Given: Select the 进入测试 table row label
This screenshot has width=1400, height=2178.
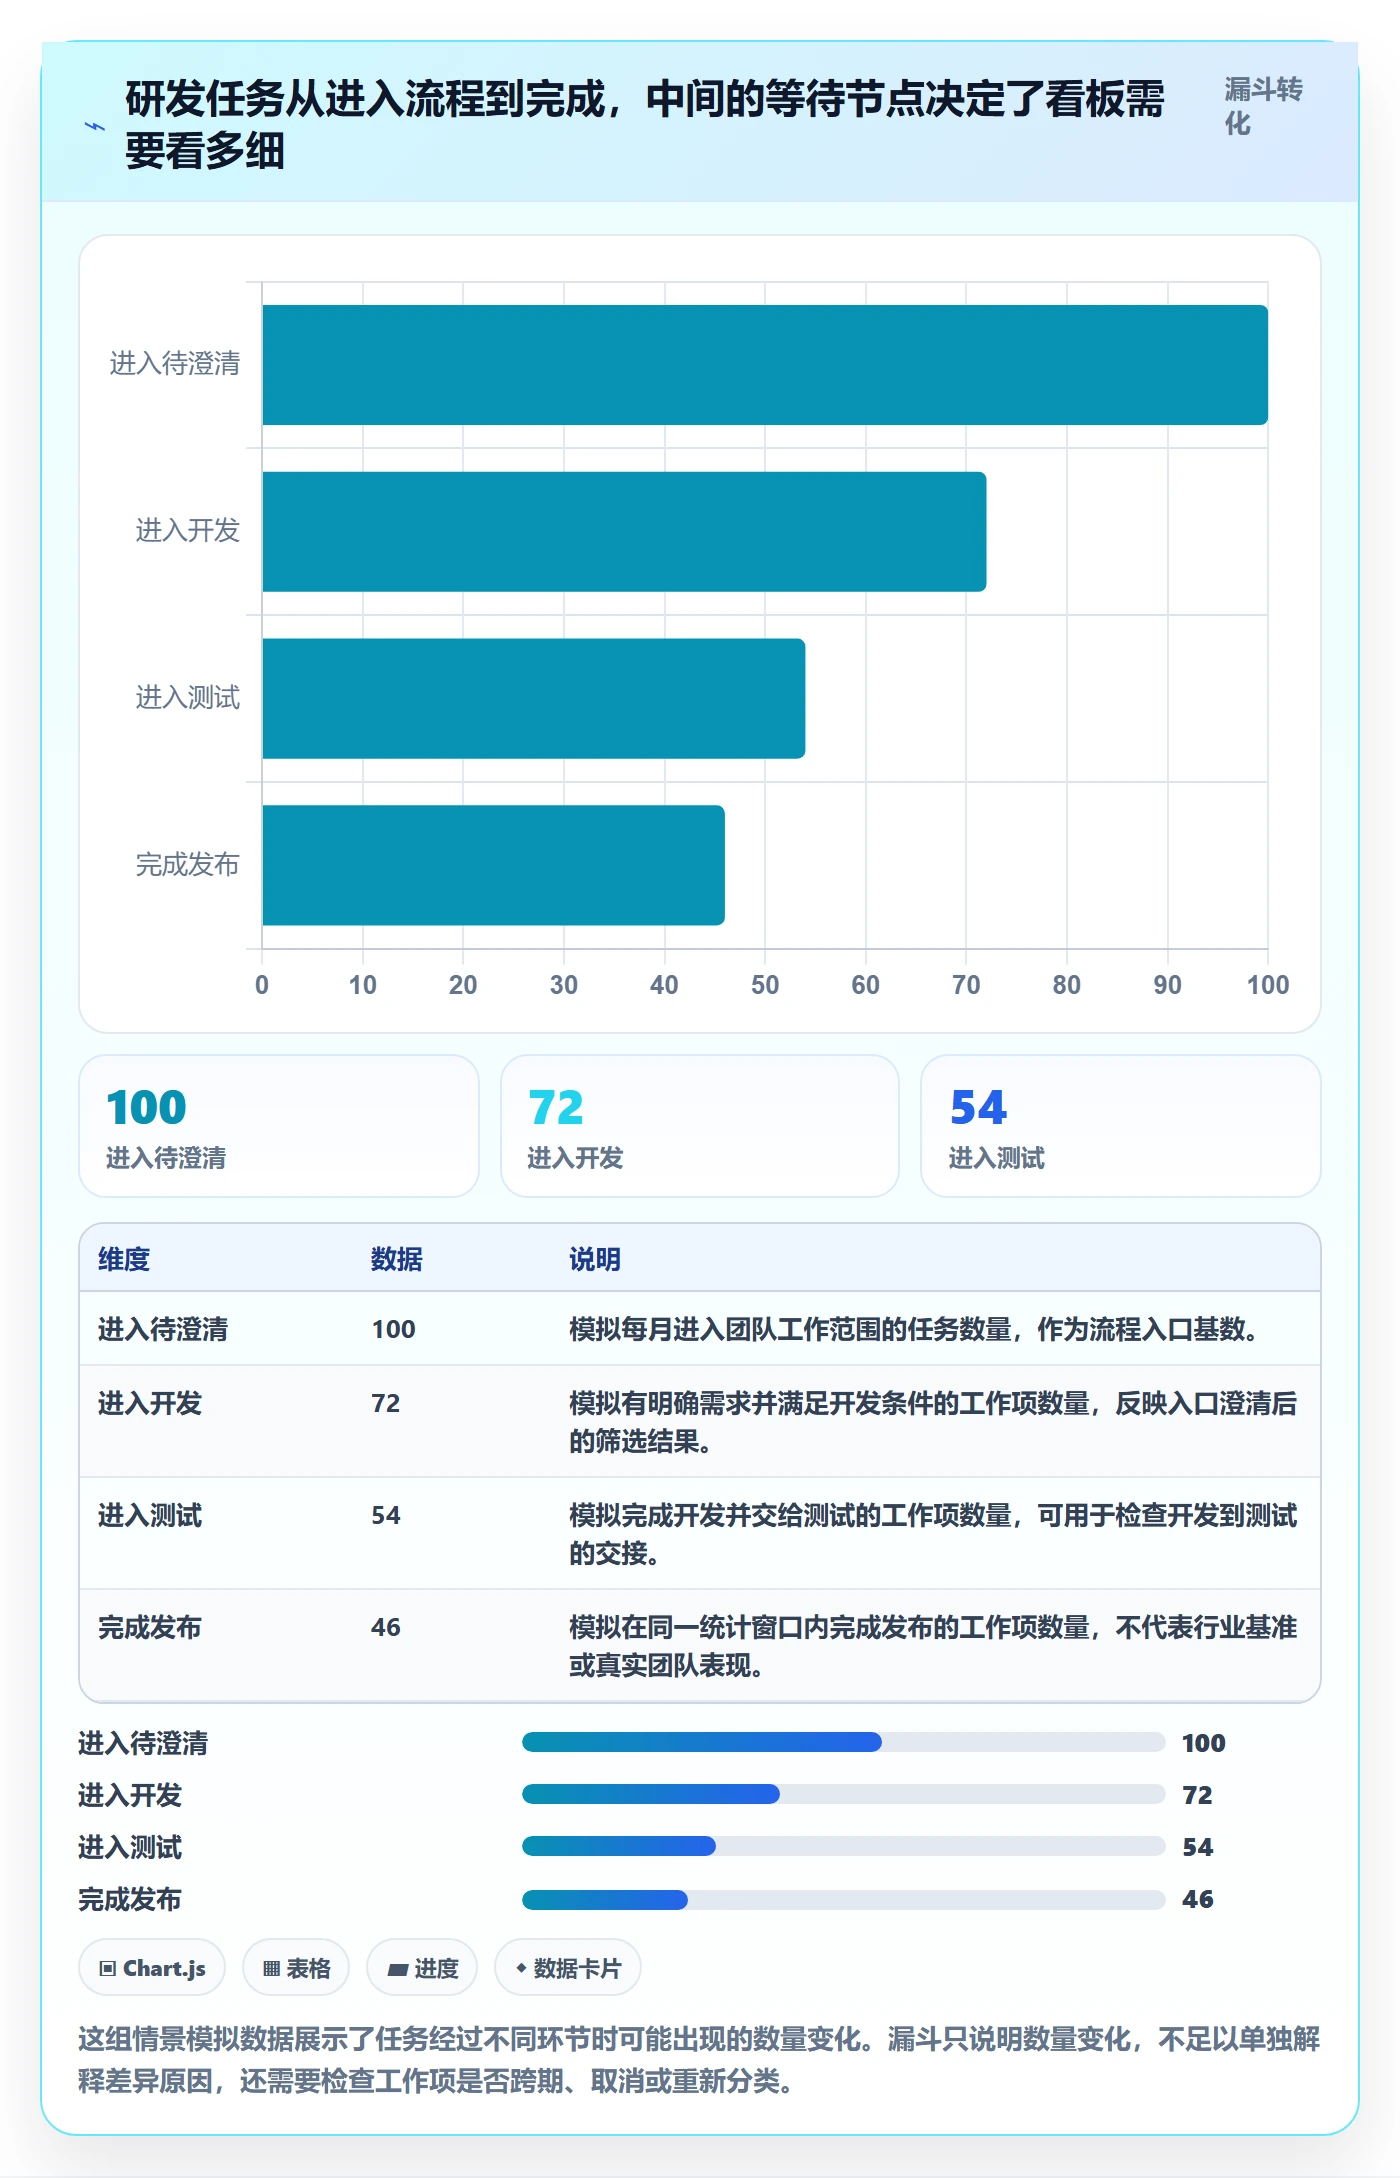Looking at the screenshot, I should (x=150, y=1515).
